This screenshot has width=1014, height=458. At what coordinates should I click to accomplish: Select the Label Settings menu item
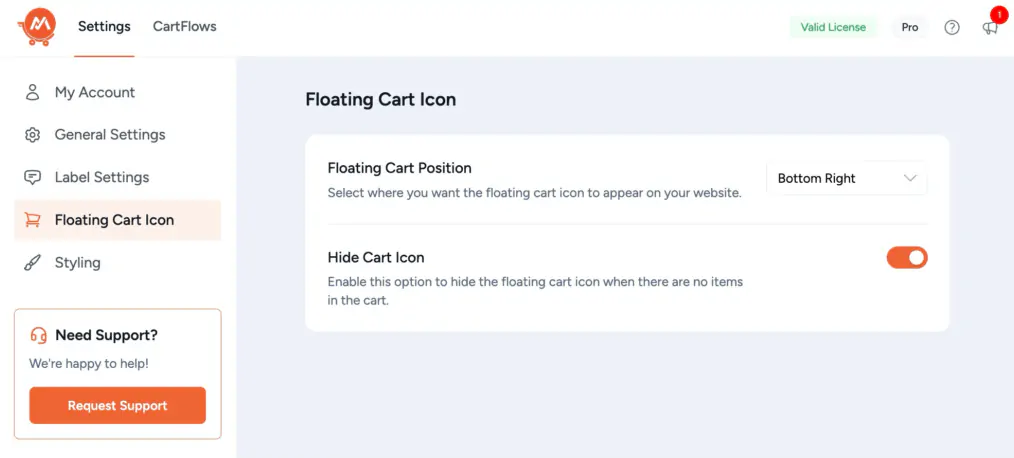click(x=101, y=178)
